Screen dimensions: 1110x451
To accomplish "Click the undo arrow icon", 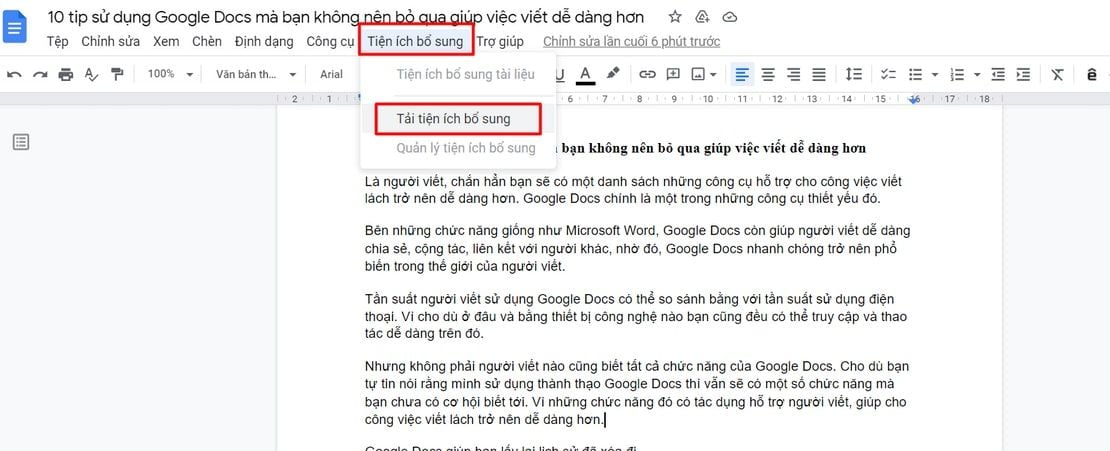I will point(14,74).
